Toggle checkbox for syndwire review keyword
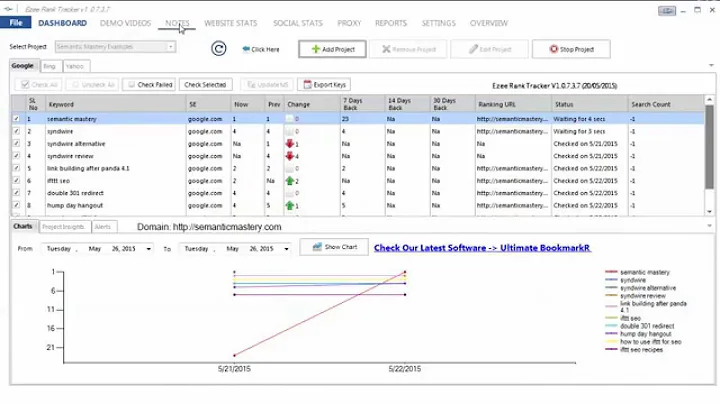The image size is (720, 404). [17, 156]
